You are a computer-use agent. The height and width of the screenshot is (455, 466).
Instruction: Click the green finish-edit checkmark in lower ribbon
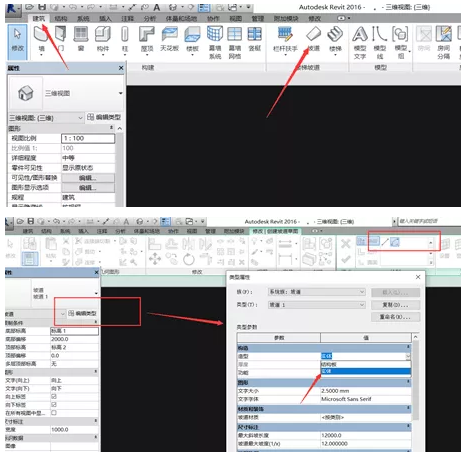346,259
